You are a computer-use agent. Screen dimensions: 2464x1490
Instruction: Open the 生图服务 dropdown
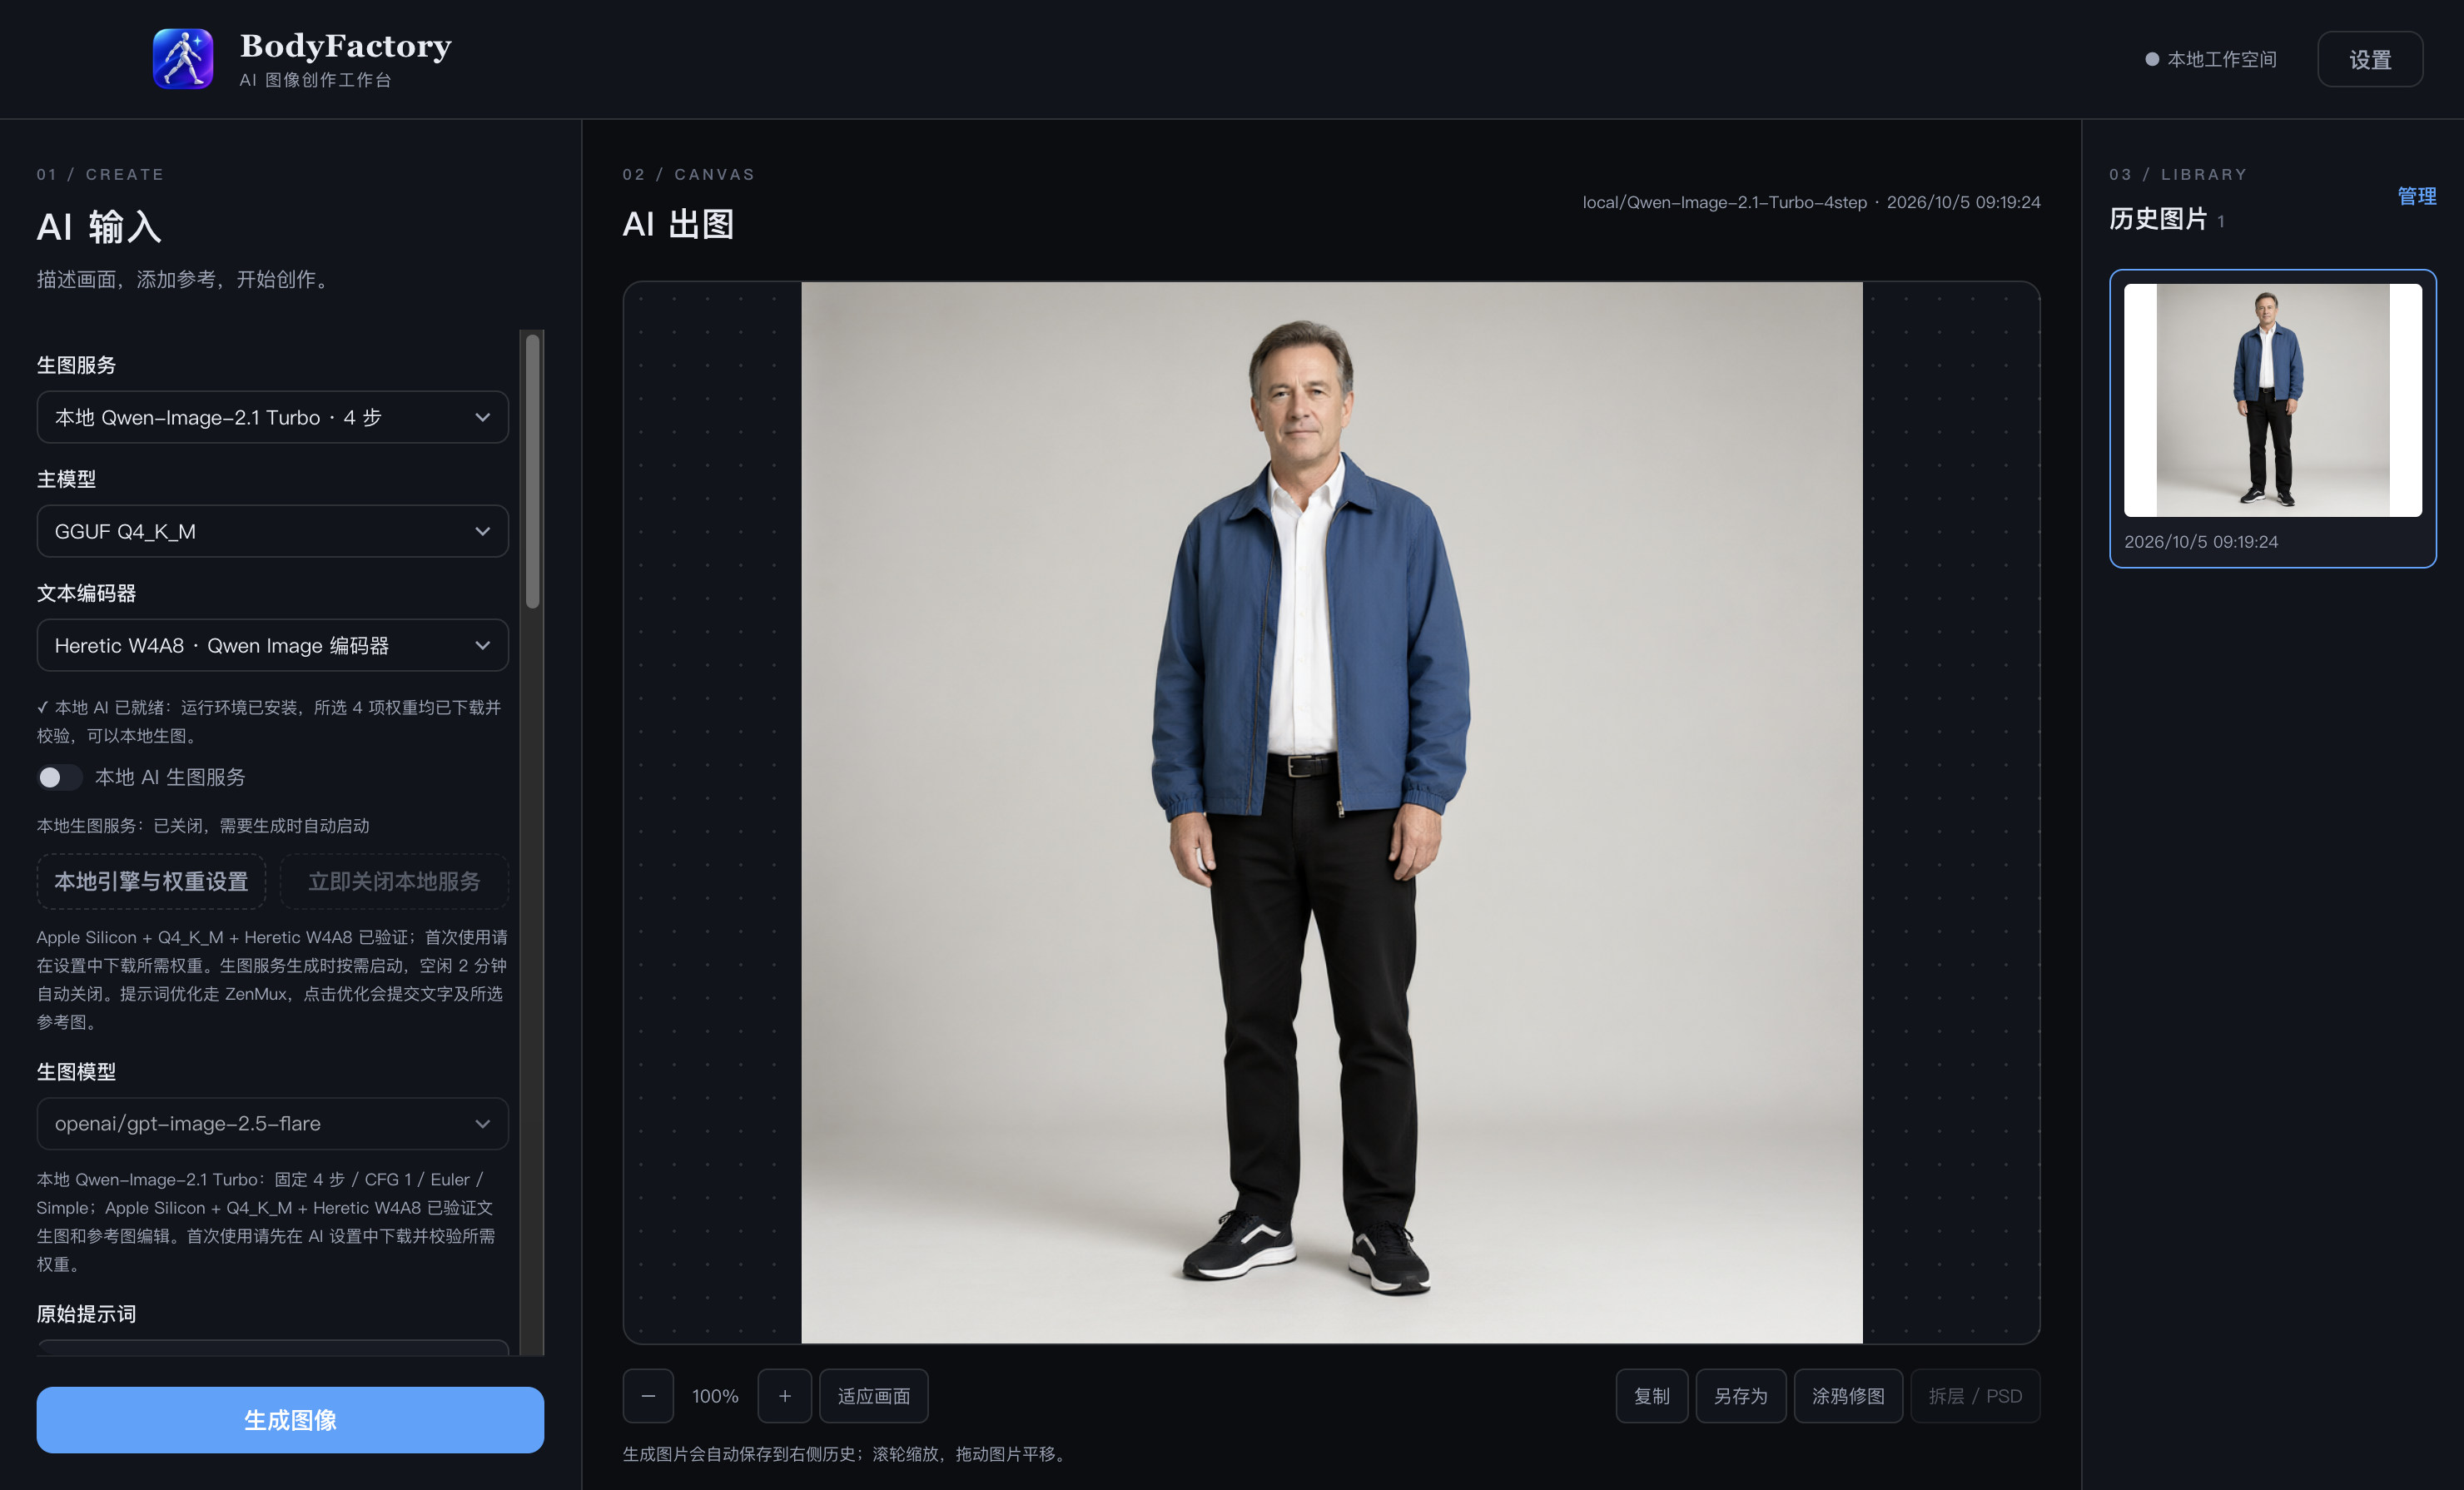tap(272, 417)
